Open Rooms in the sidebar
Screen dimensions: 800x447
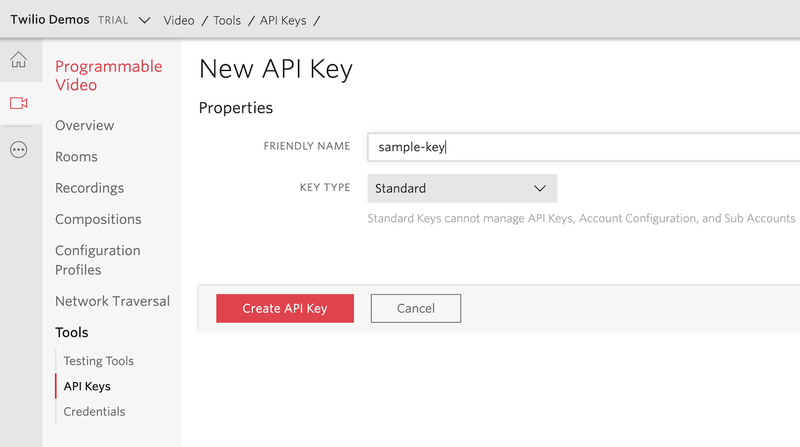click(x=76, y=157)
